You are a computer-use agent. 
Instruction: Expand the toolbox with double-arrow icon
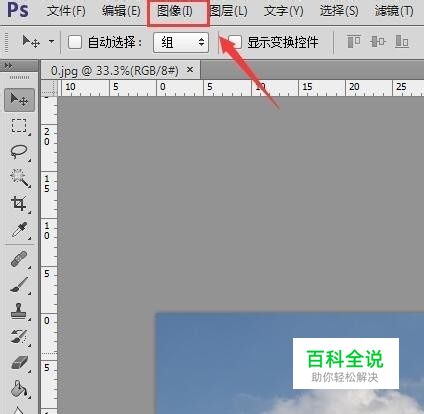coord(9,66)
